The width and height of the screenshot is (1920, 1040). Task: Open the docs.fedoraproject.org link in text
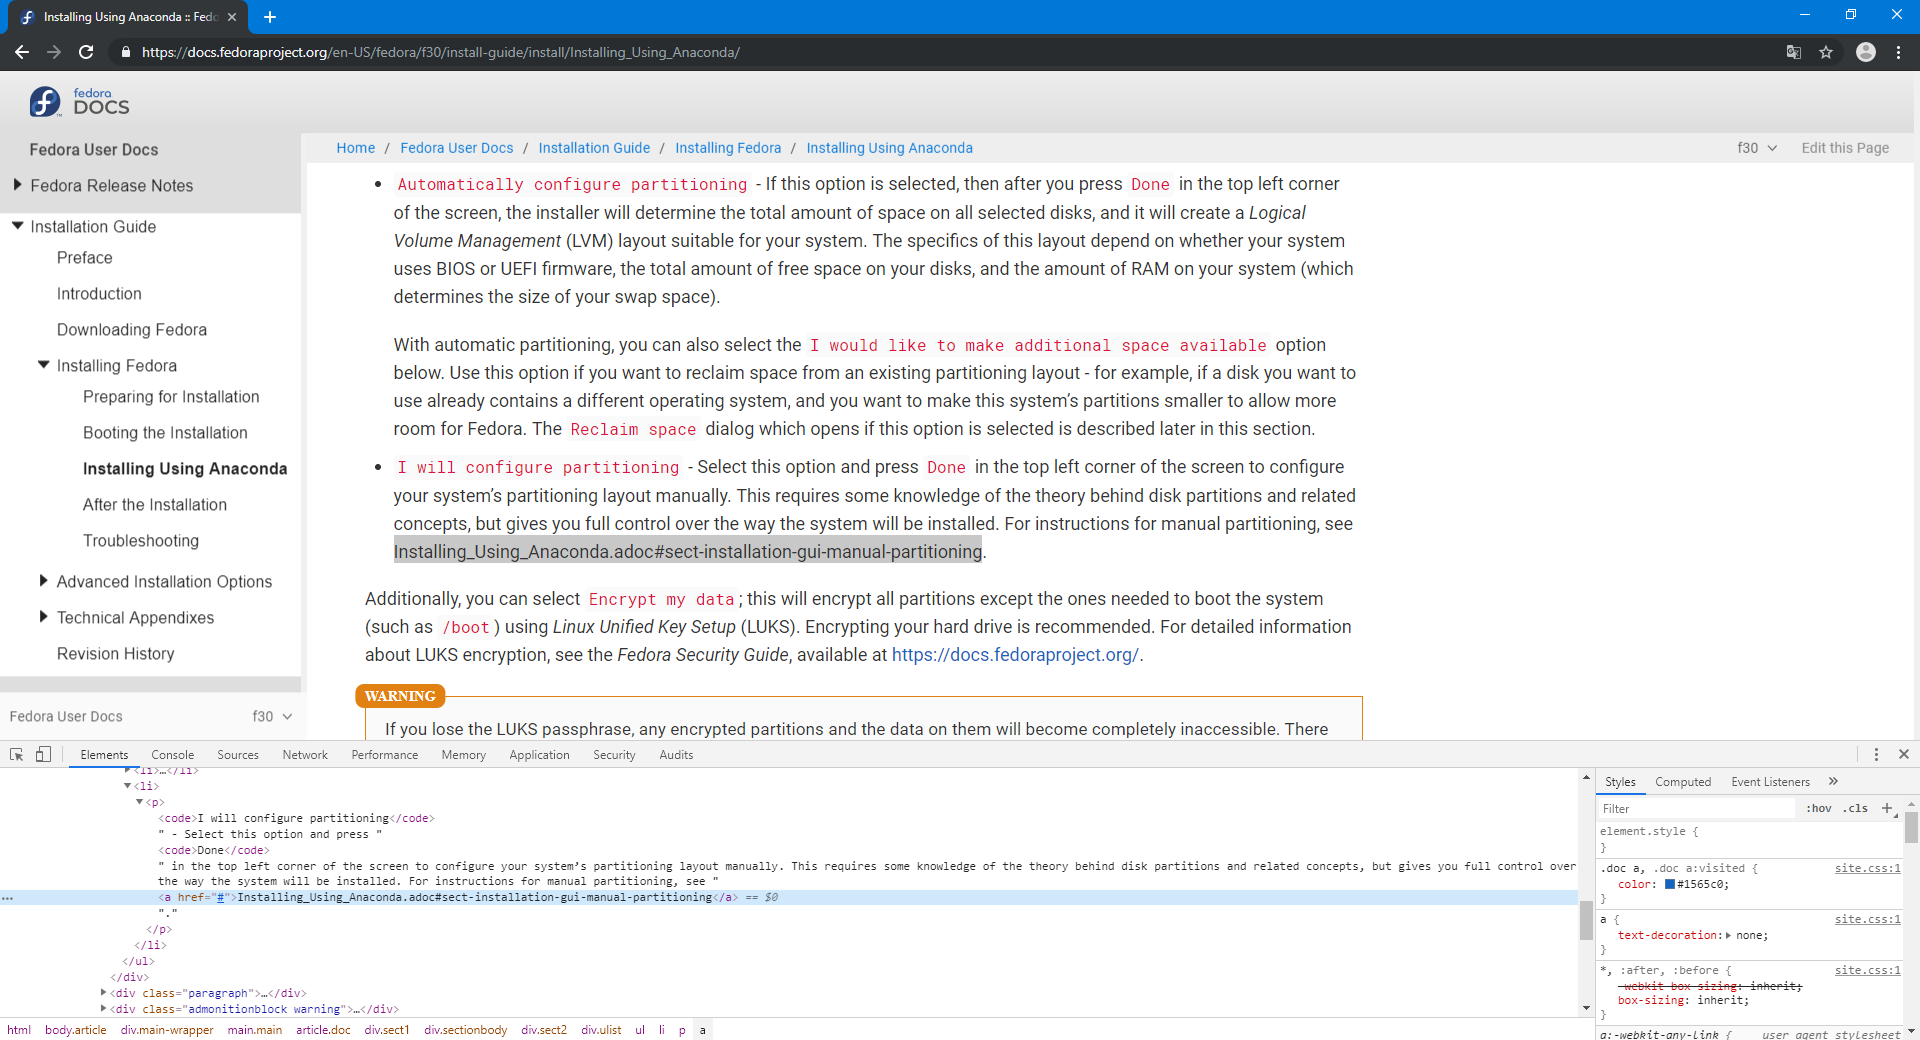tap(1015, 655)
